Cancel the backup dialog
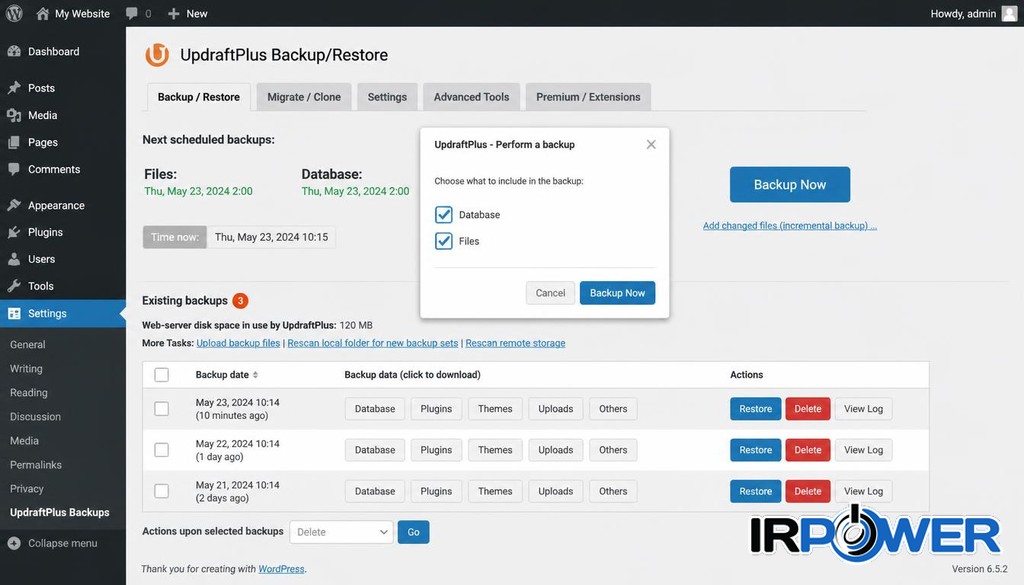This screenshot has height=585, width=1024. pyautogui.click(x=551, y=293)
